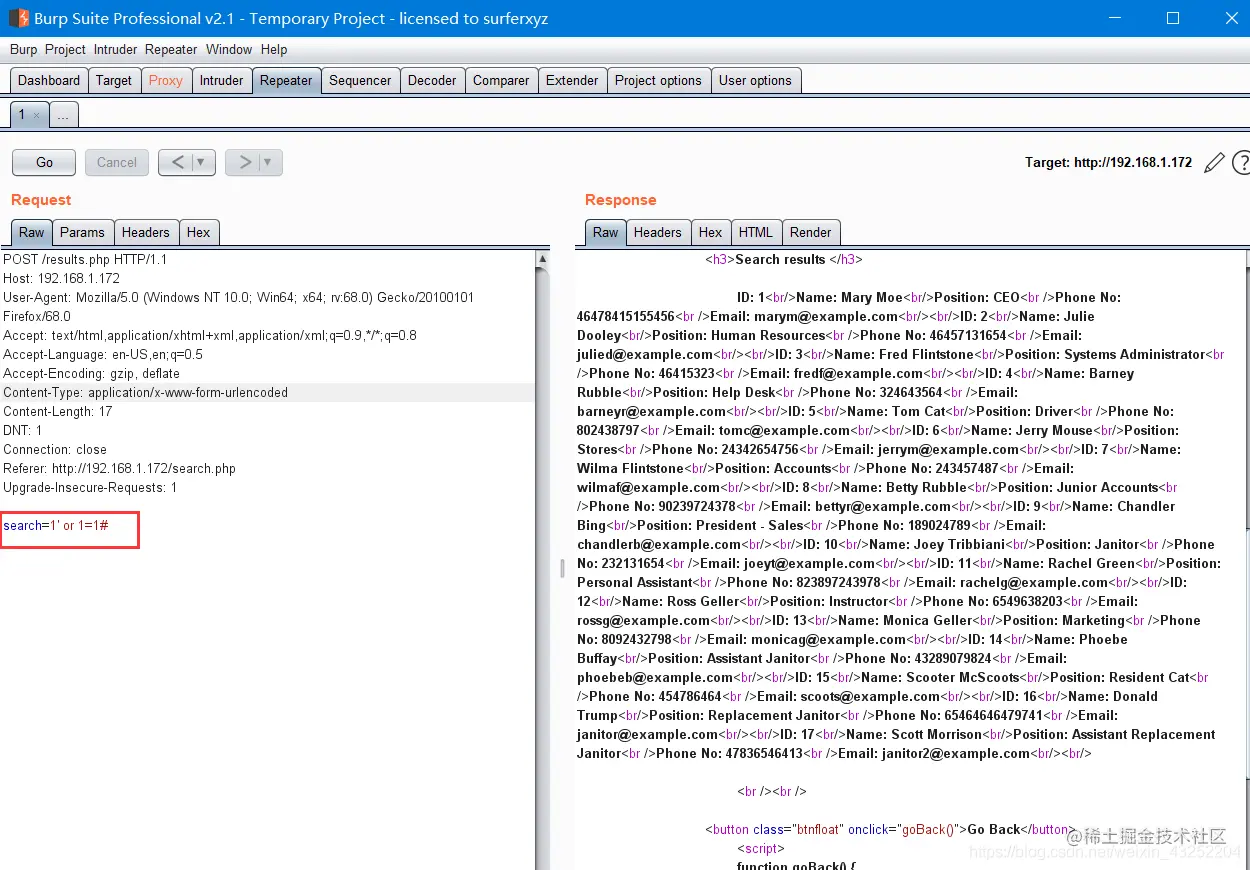Click the POST /results.php HTTP/1.1 line
Viewport: 1250px width, 870px height.
[85, 260]
